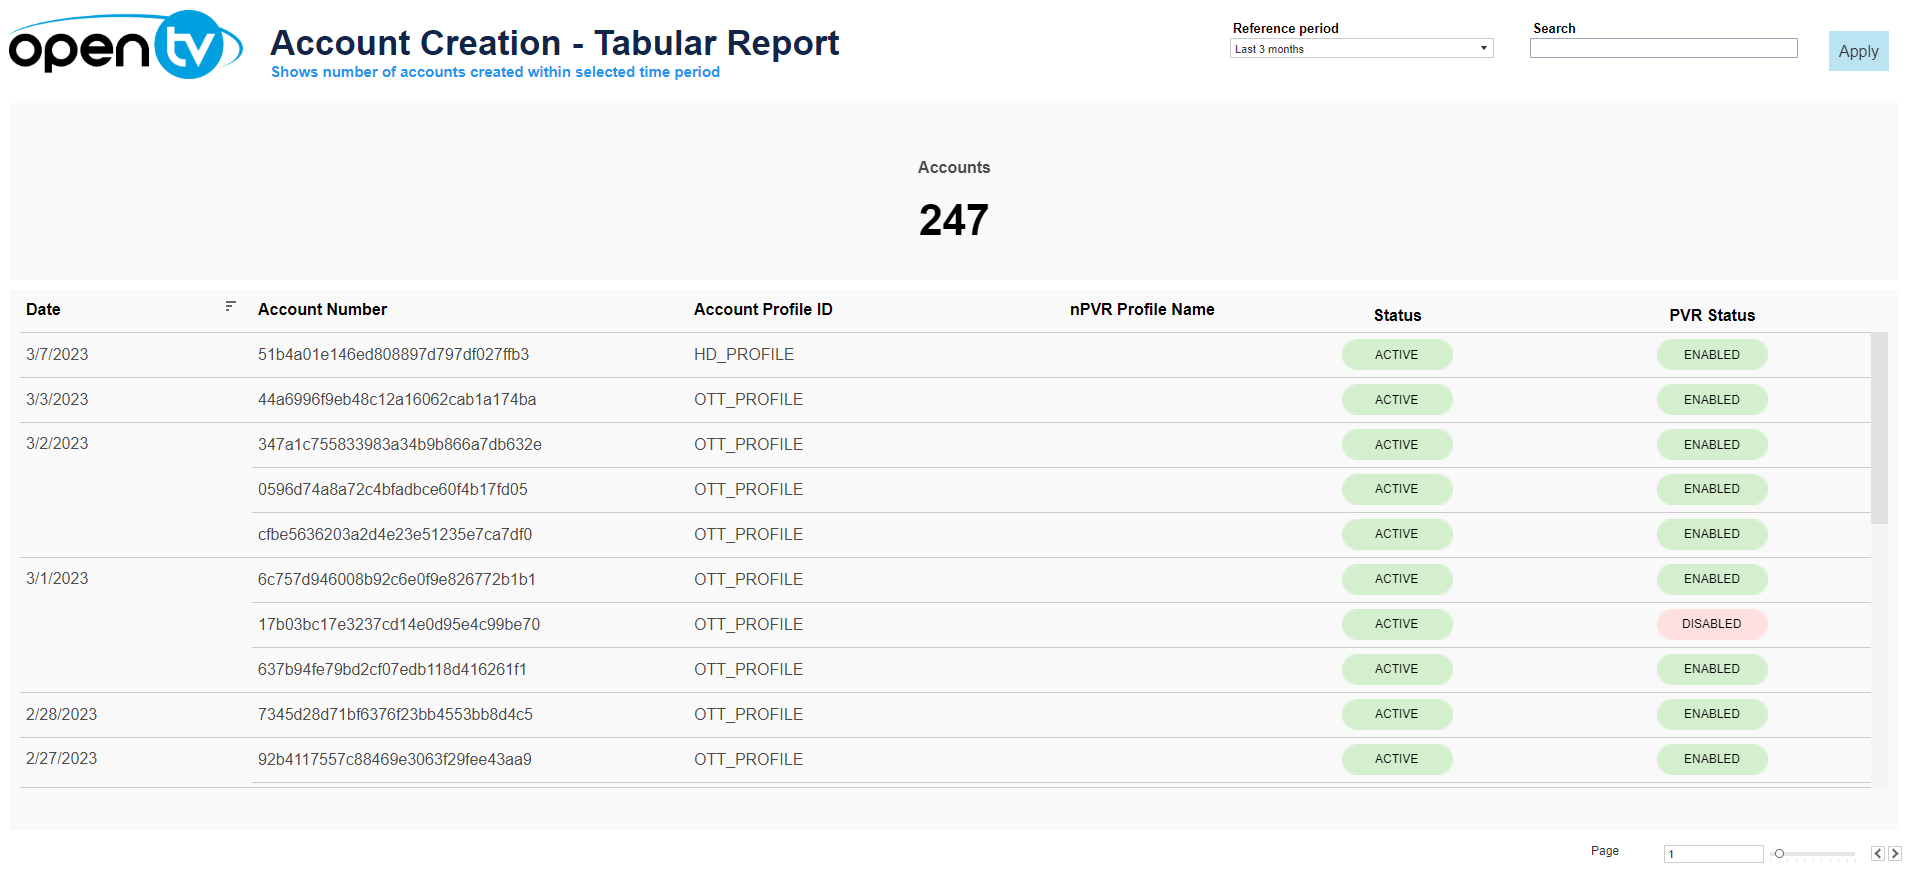Click the Account Number column header
This screenshot has width=1913, height=878.
pos(322,310)
